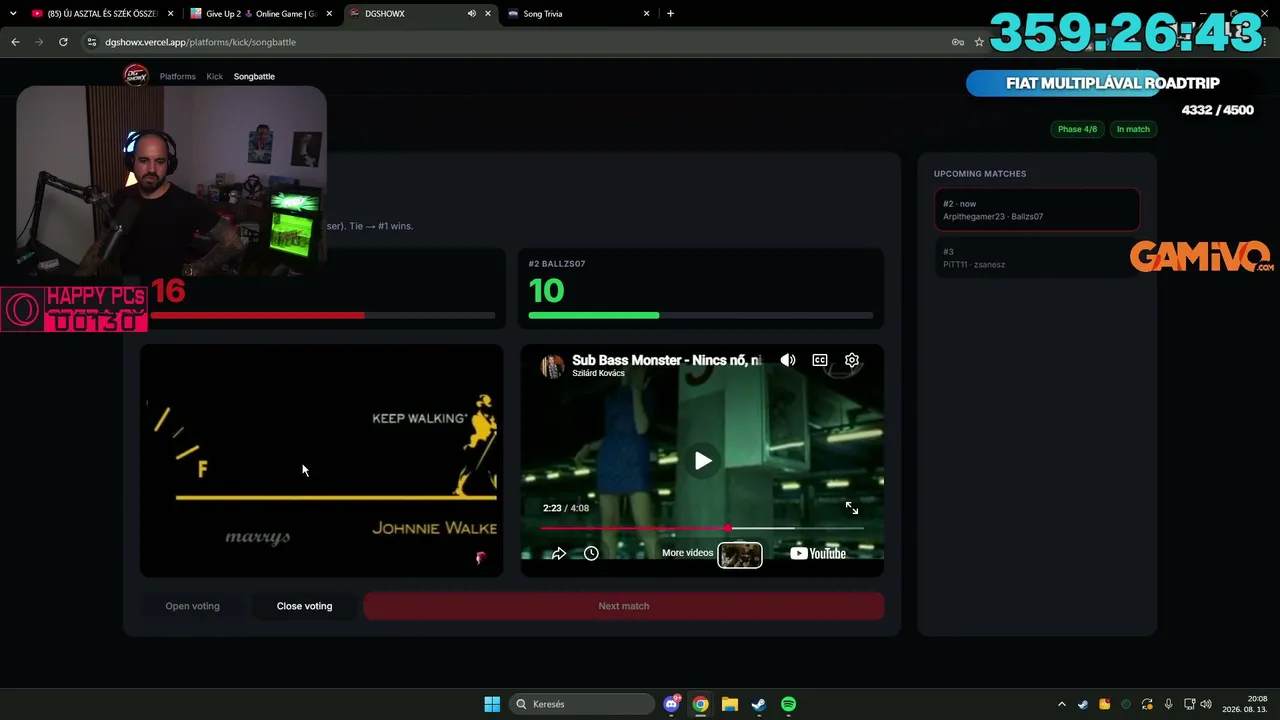The width and height of the screenshot is (1280, 720).
Task: Click the Steam icon in system tray
Action: (x=1083, y=704)
